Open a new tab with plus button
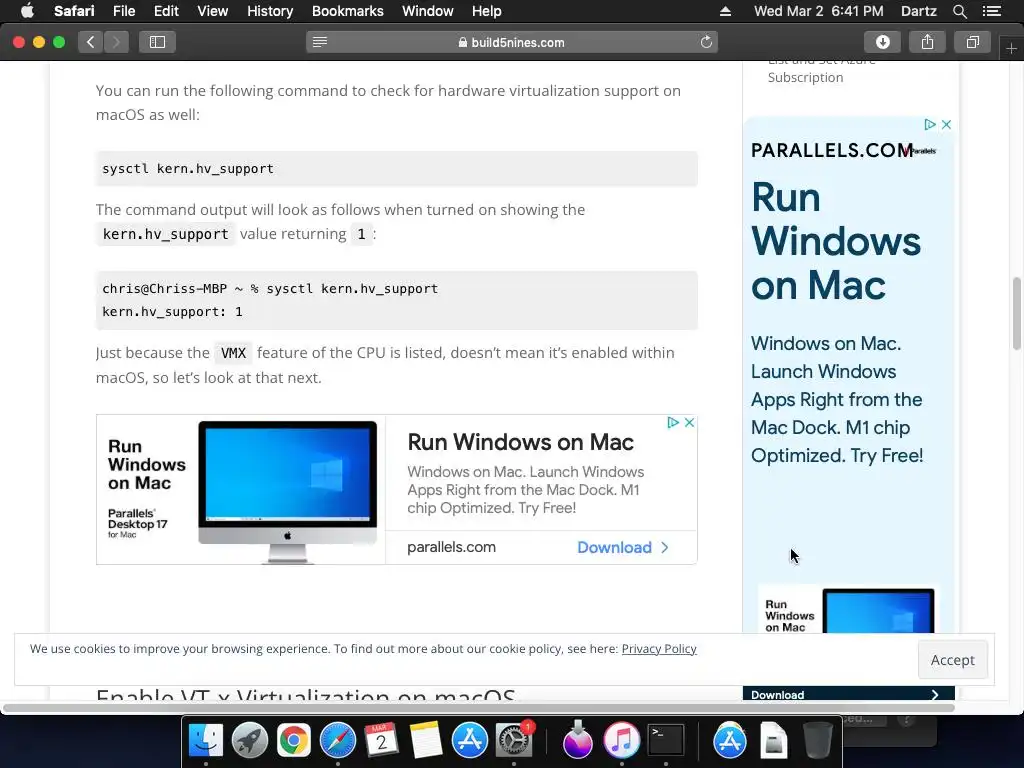This screenshot has width=1024, height=768. (x=1011, y=49)
